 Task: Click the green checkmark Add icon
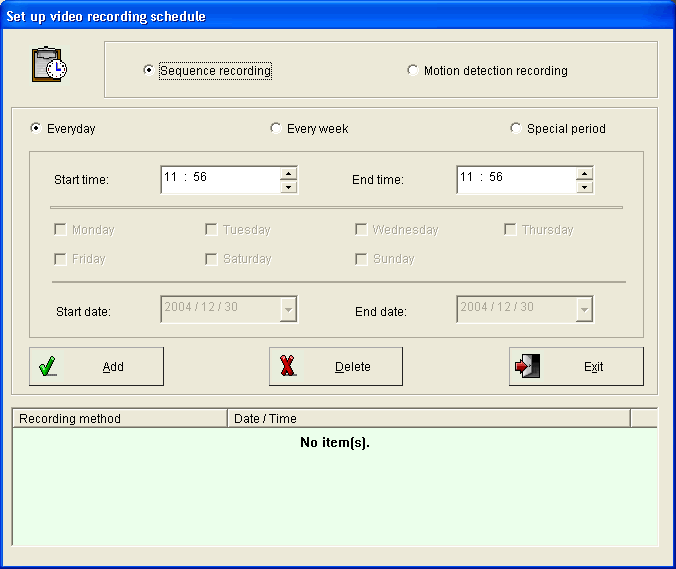click(48, 367)
